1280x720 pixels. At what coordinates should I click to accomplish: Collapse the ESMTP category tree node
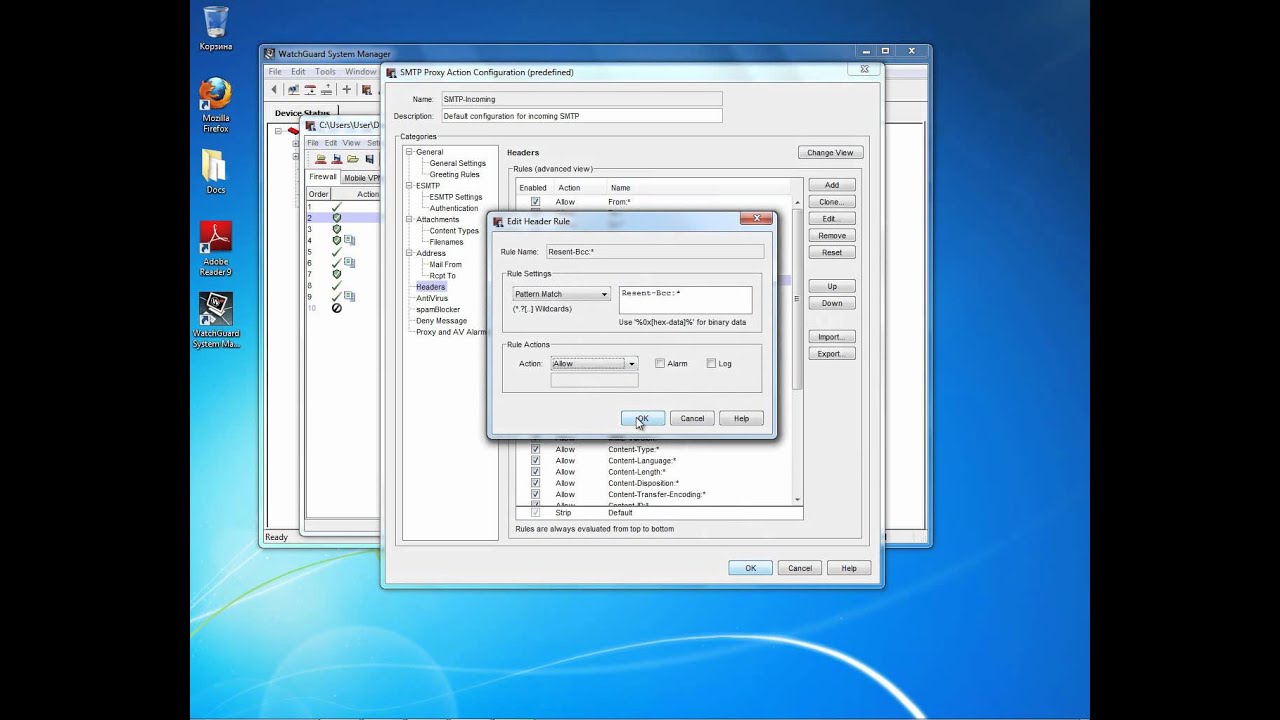coord(409,186)
